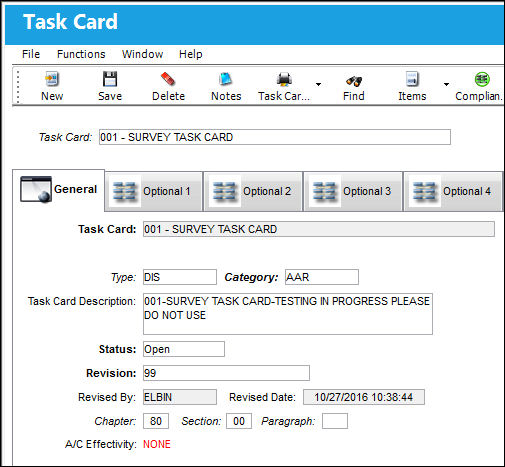Click the Task Card Description label
This screenshot has width=505, height=467.
(82, 301)
